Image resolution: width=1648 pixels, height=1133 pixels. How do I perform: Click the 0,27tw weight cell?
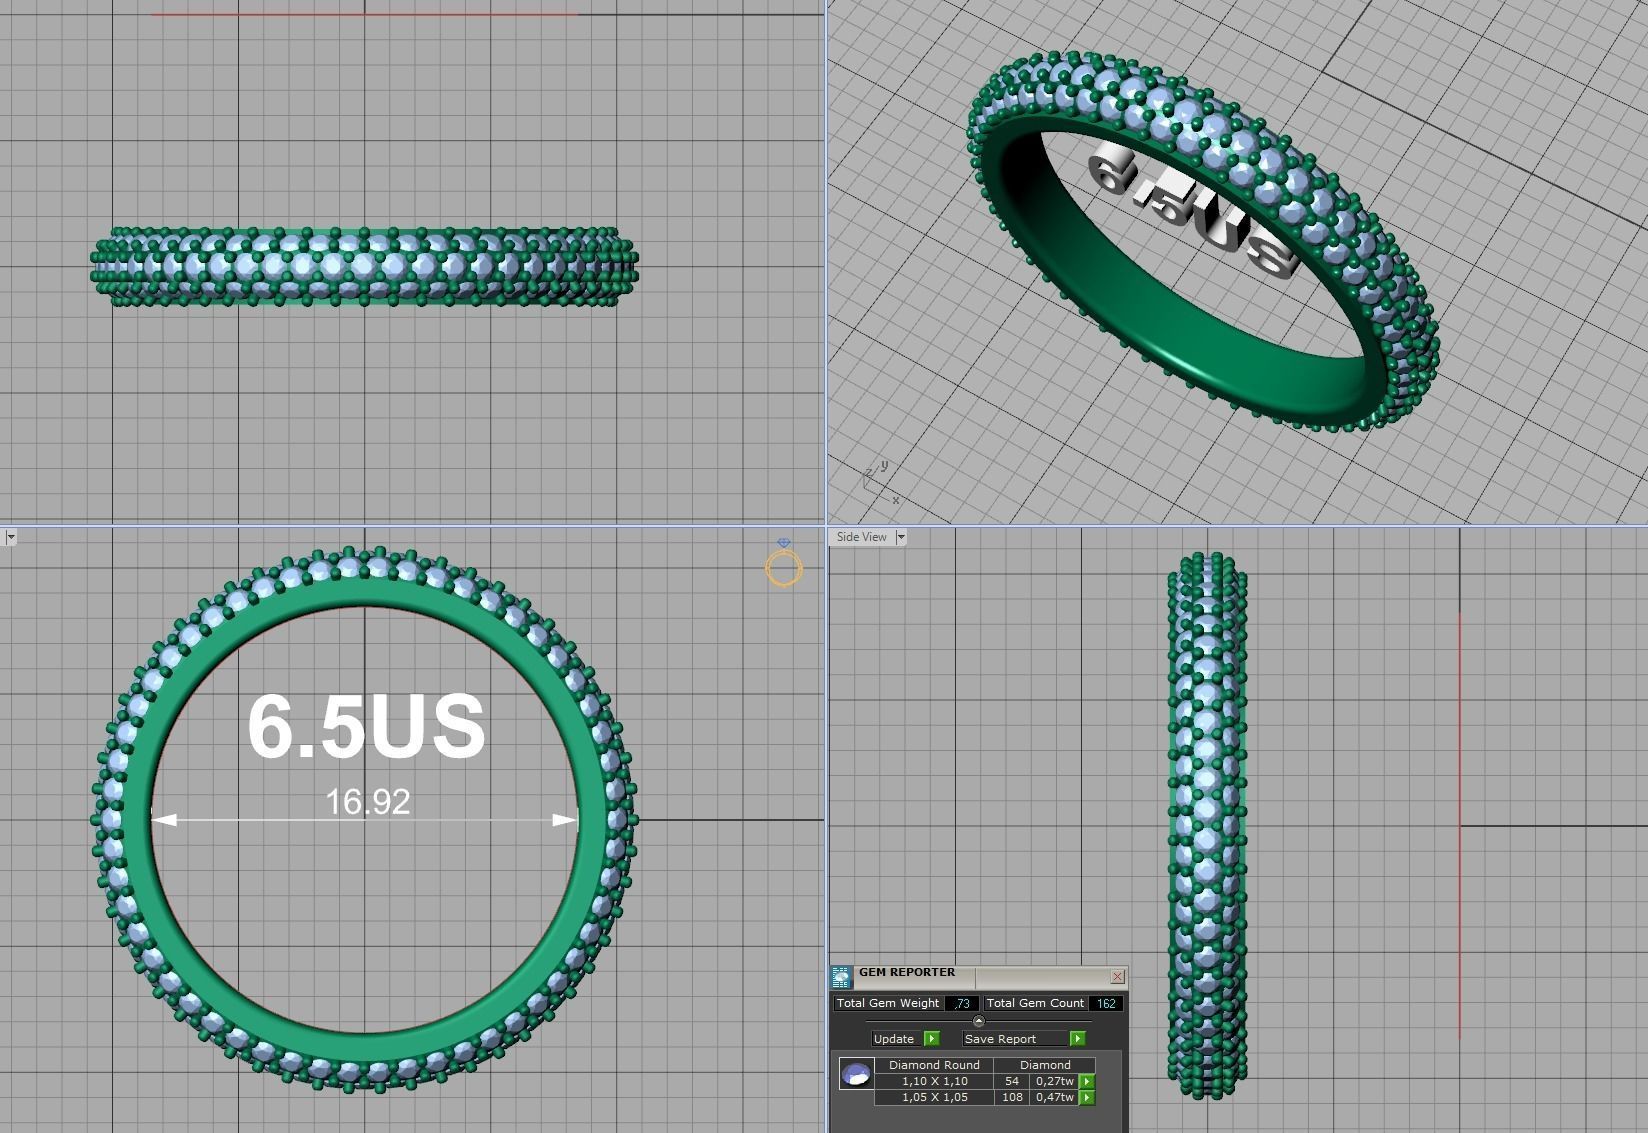tap(1055, 1081)
